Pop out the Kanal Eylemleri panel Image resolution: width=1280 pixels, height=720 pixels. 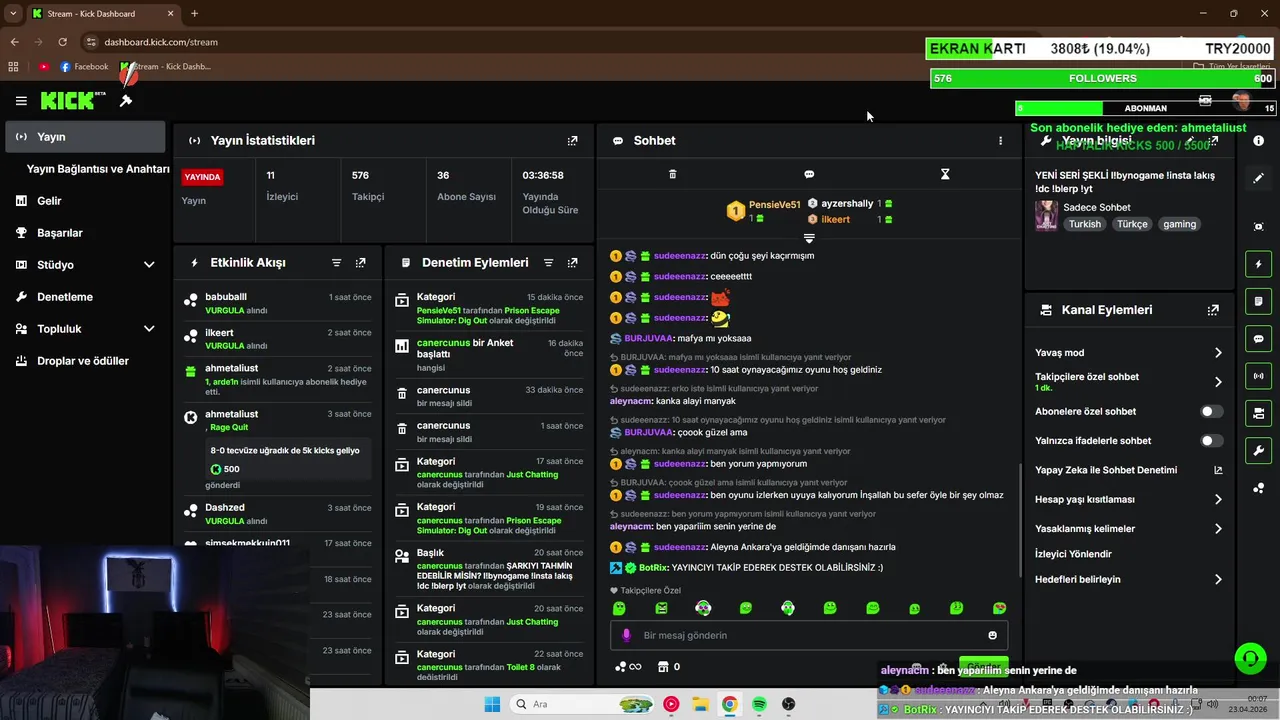tap(1213, 310)
